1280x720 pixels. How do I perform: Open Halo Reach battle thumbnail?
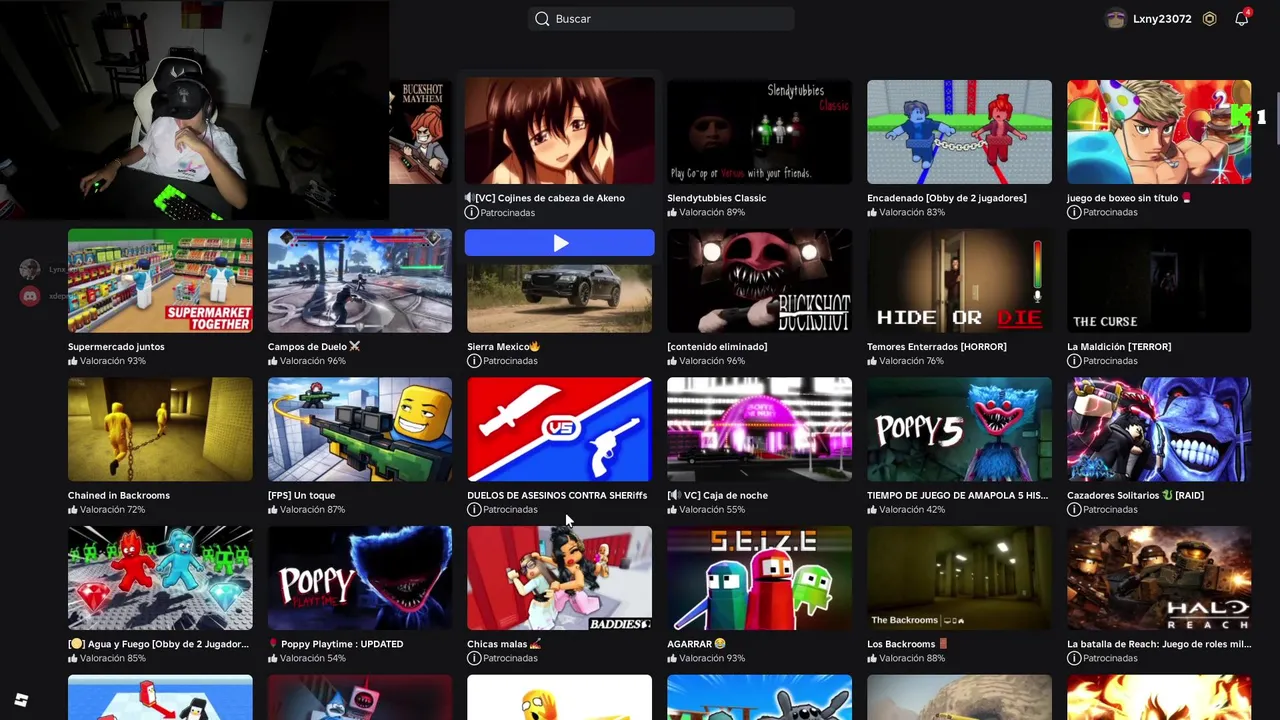coord(1159,578)
